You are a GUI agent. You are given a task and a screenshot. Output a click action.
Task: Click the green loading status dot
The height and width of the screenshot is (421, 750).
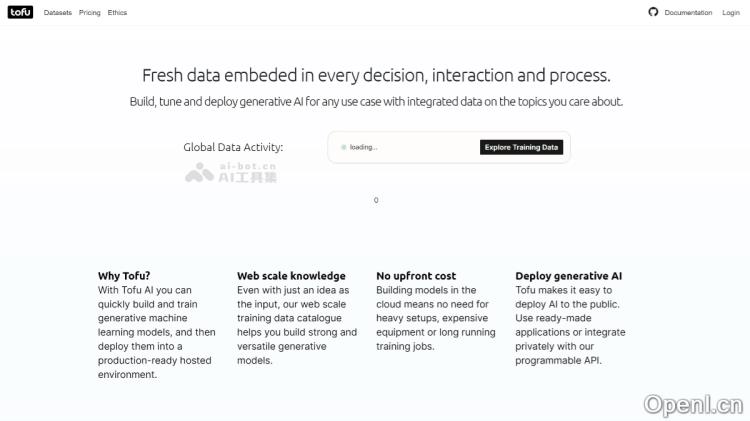(x=343, y=147)
